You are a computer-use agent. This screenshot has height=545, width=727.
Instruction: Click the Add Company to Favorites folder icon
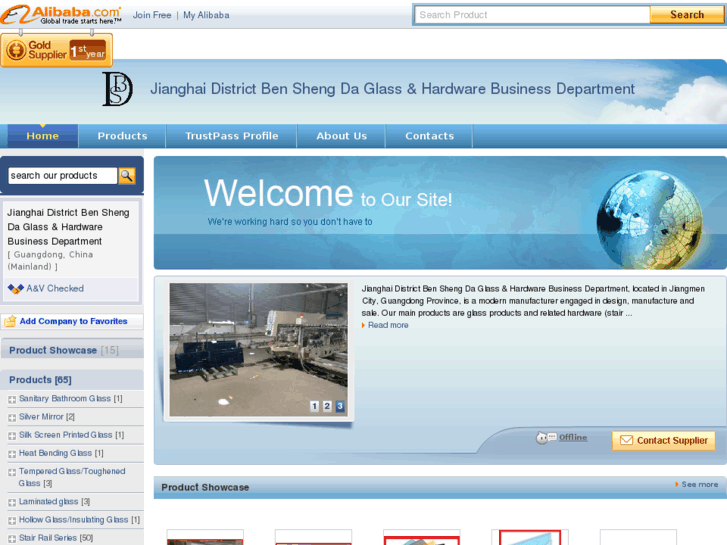10,321
